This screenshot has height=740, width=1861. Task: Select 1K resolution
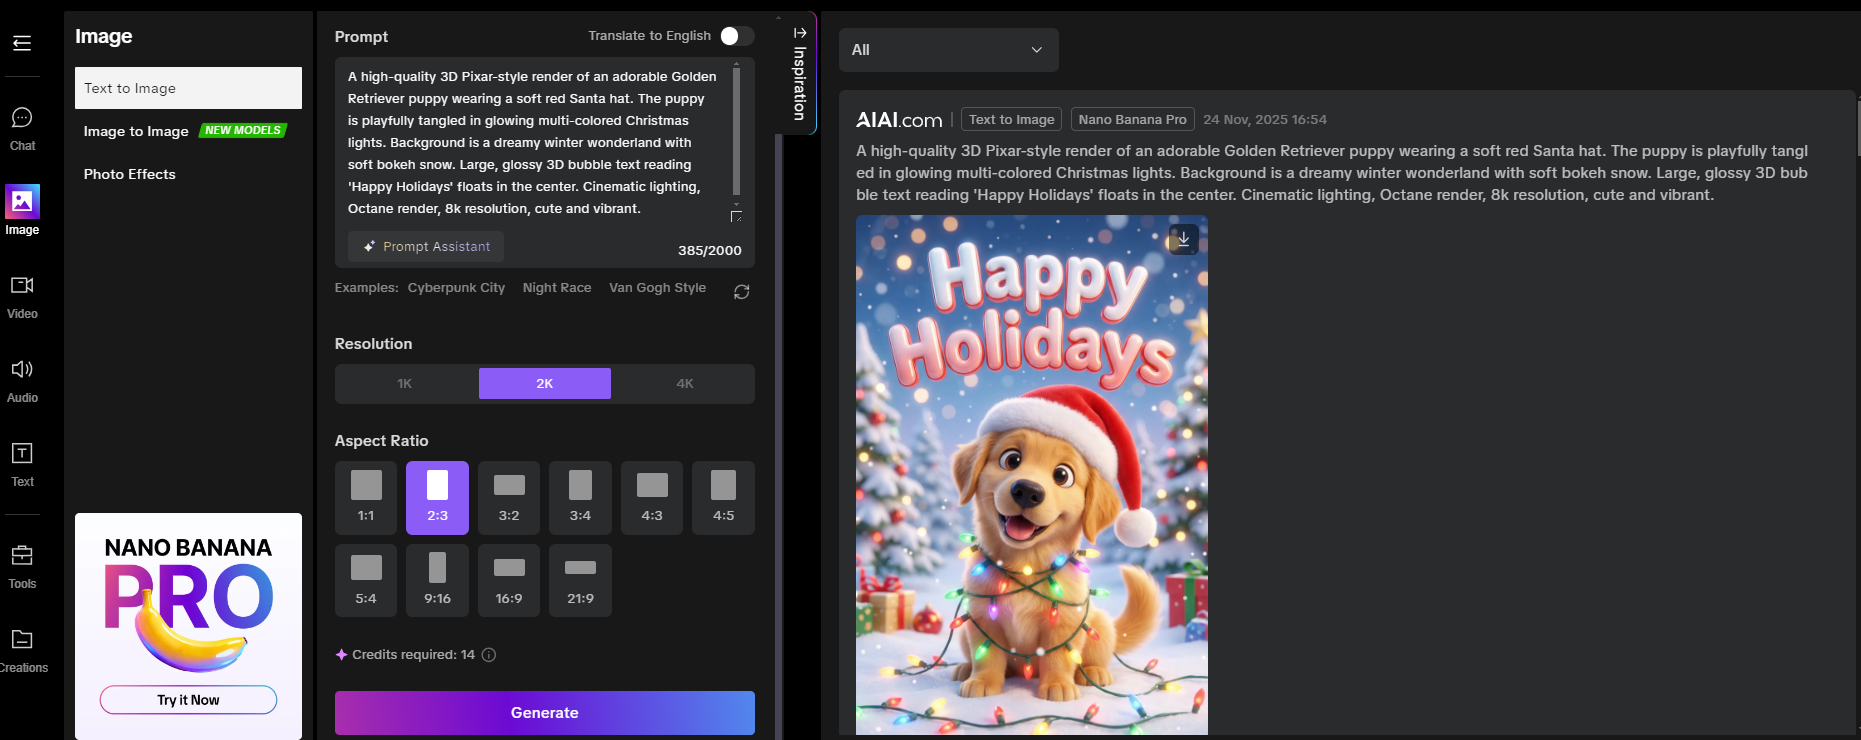coord(405,384)
